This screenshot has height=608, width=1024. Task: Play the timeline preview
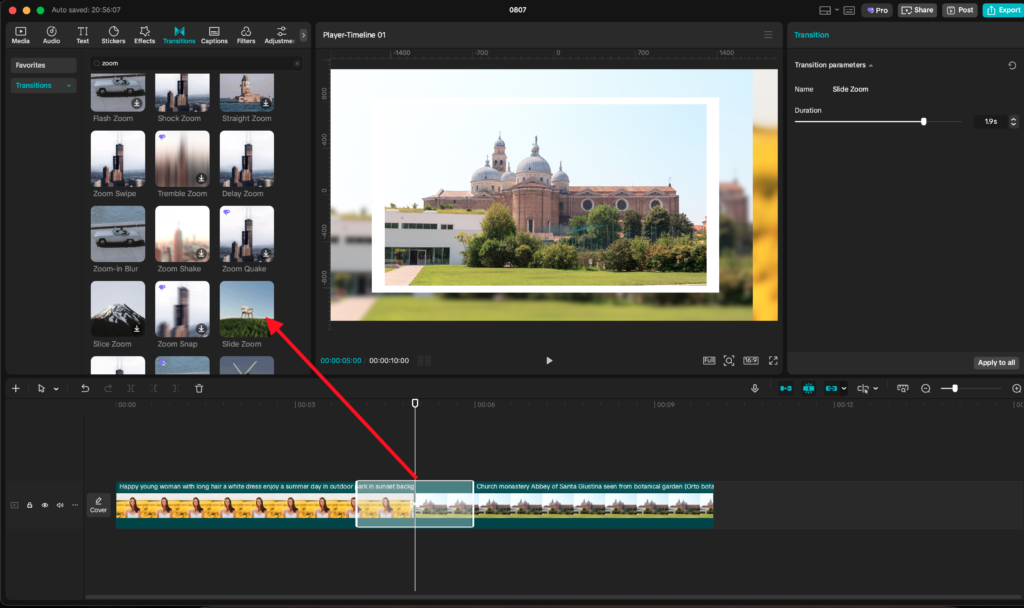tap(549, 360)
